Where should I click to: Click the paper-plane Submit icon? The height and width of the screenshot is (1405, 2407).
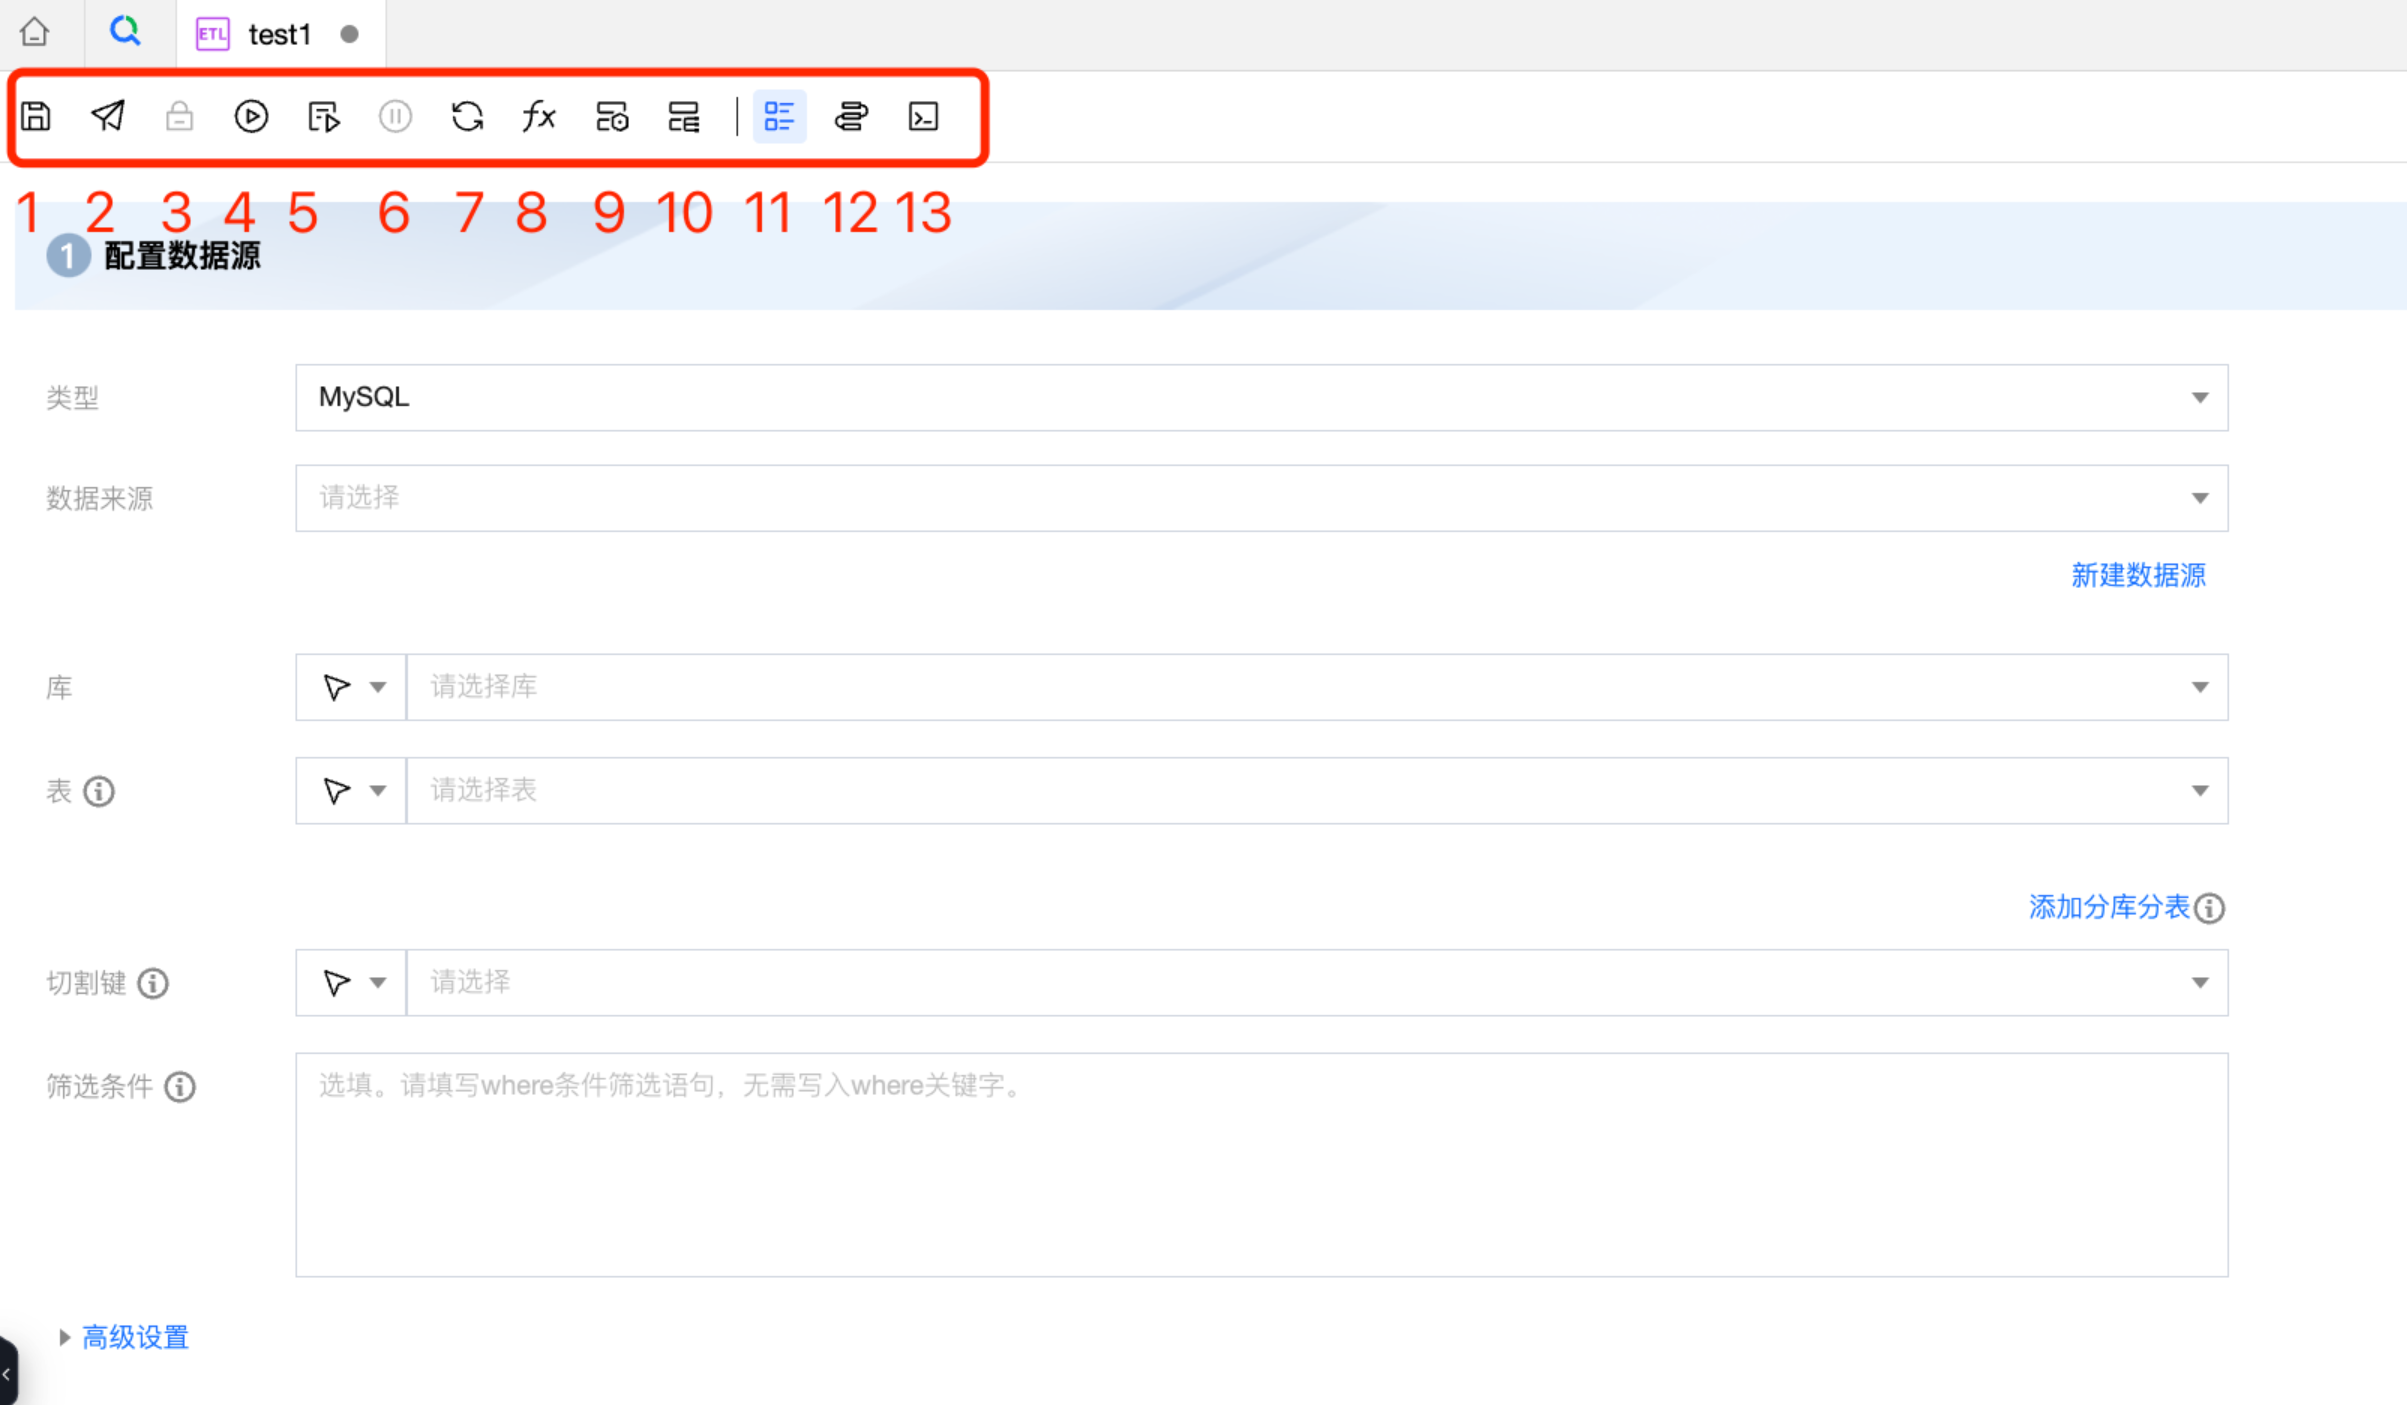click(x=108, y=117)
